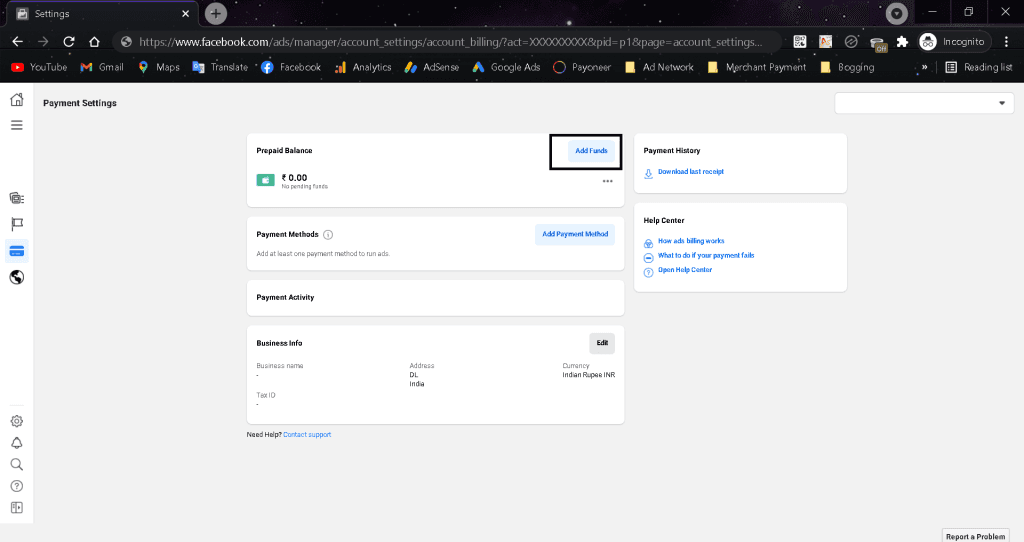Open the YouTube bookmark
The height and width of the screenshot is (542, 1024).
click(x=39, y=67)
